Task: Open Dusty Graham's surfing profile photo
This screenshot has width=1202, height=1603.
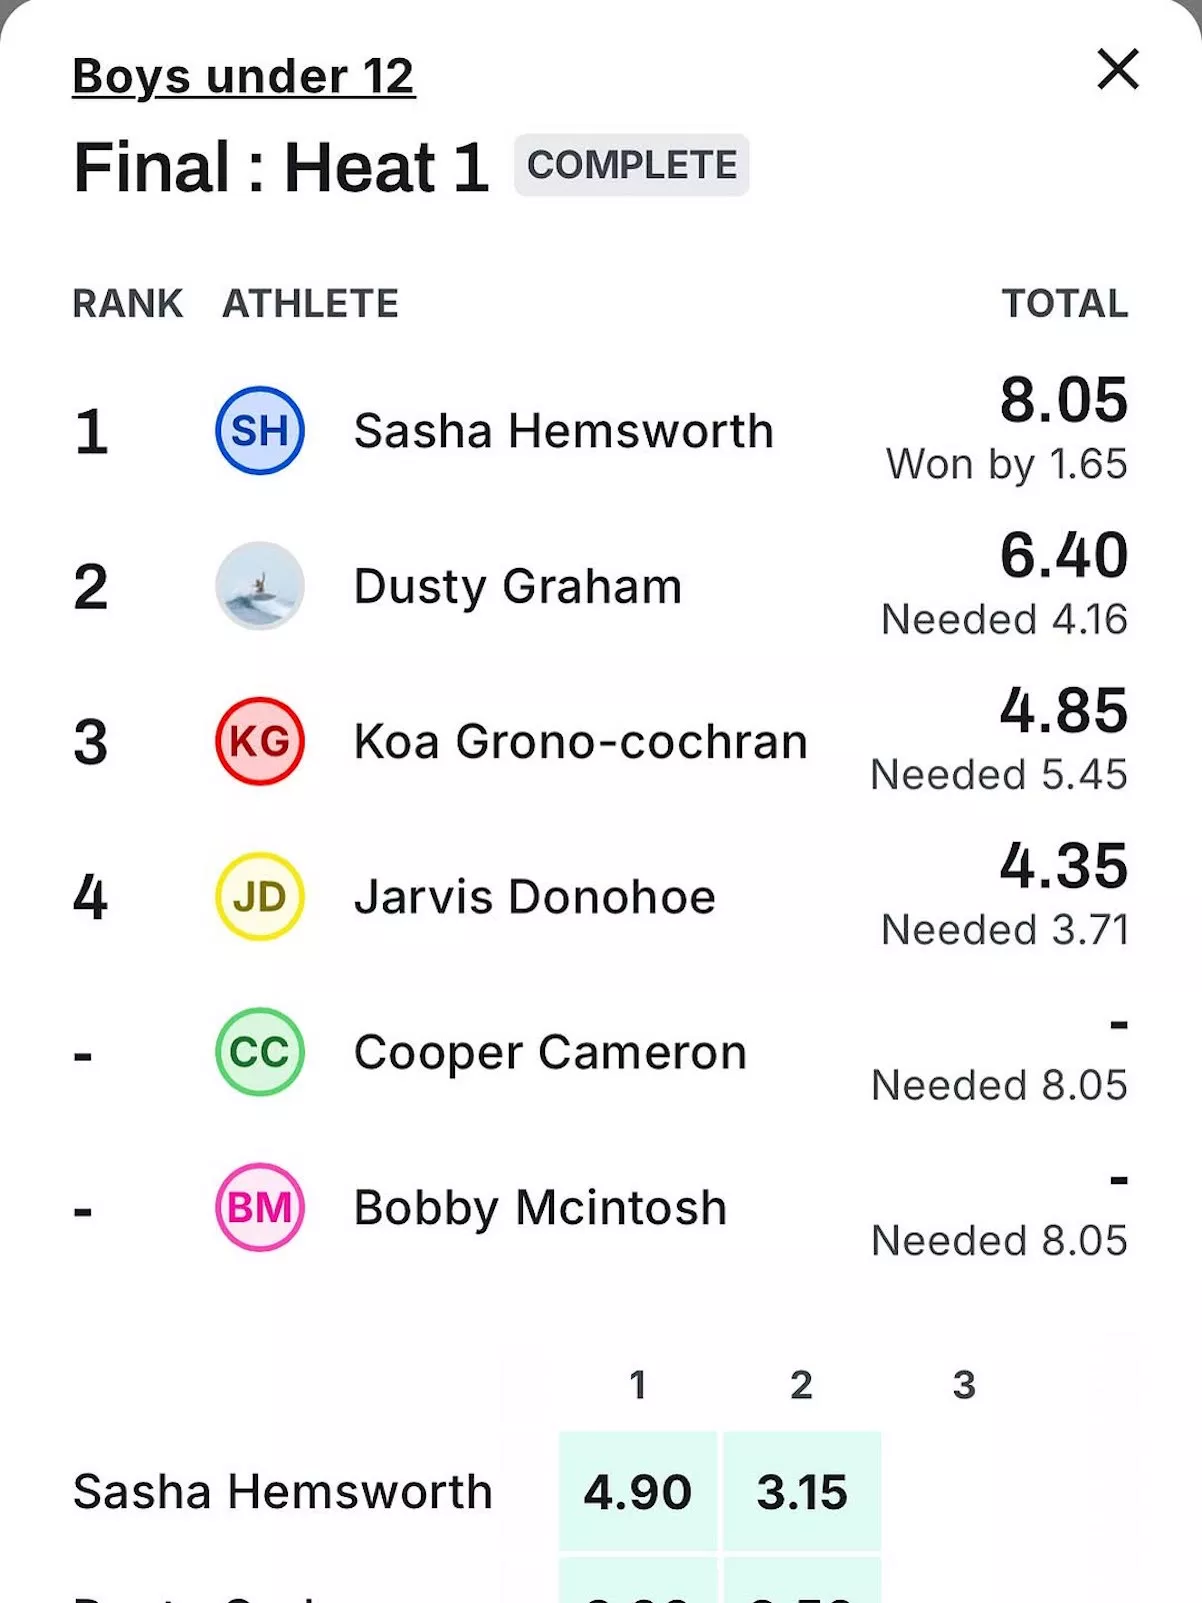Action: [260, 586]
